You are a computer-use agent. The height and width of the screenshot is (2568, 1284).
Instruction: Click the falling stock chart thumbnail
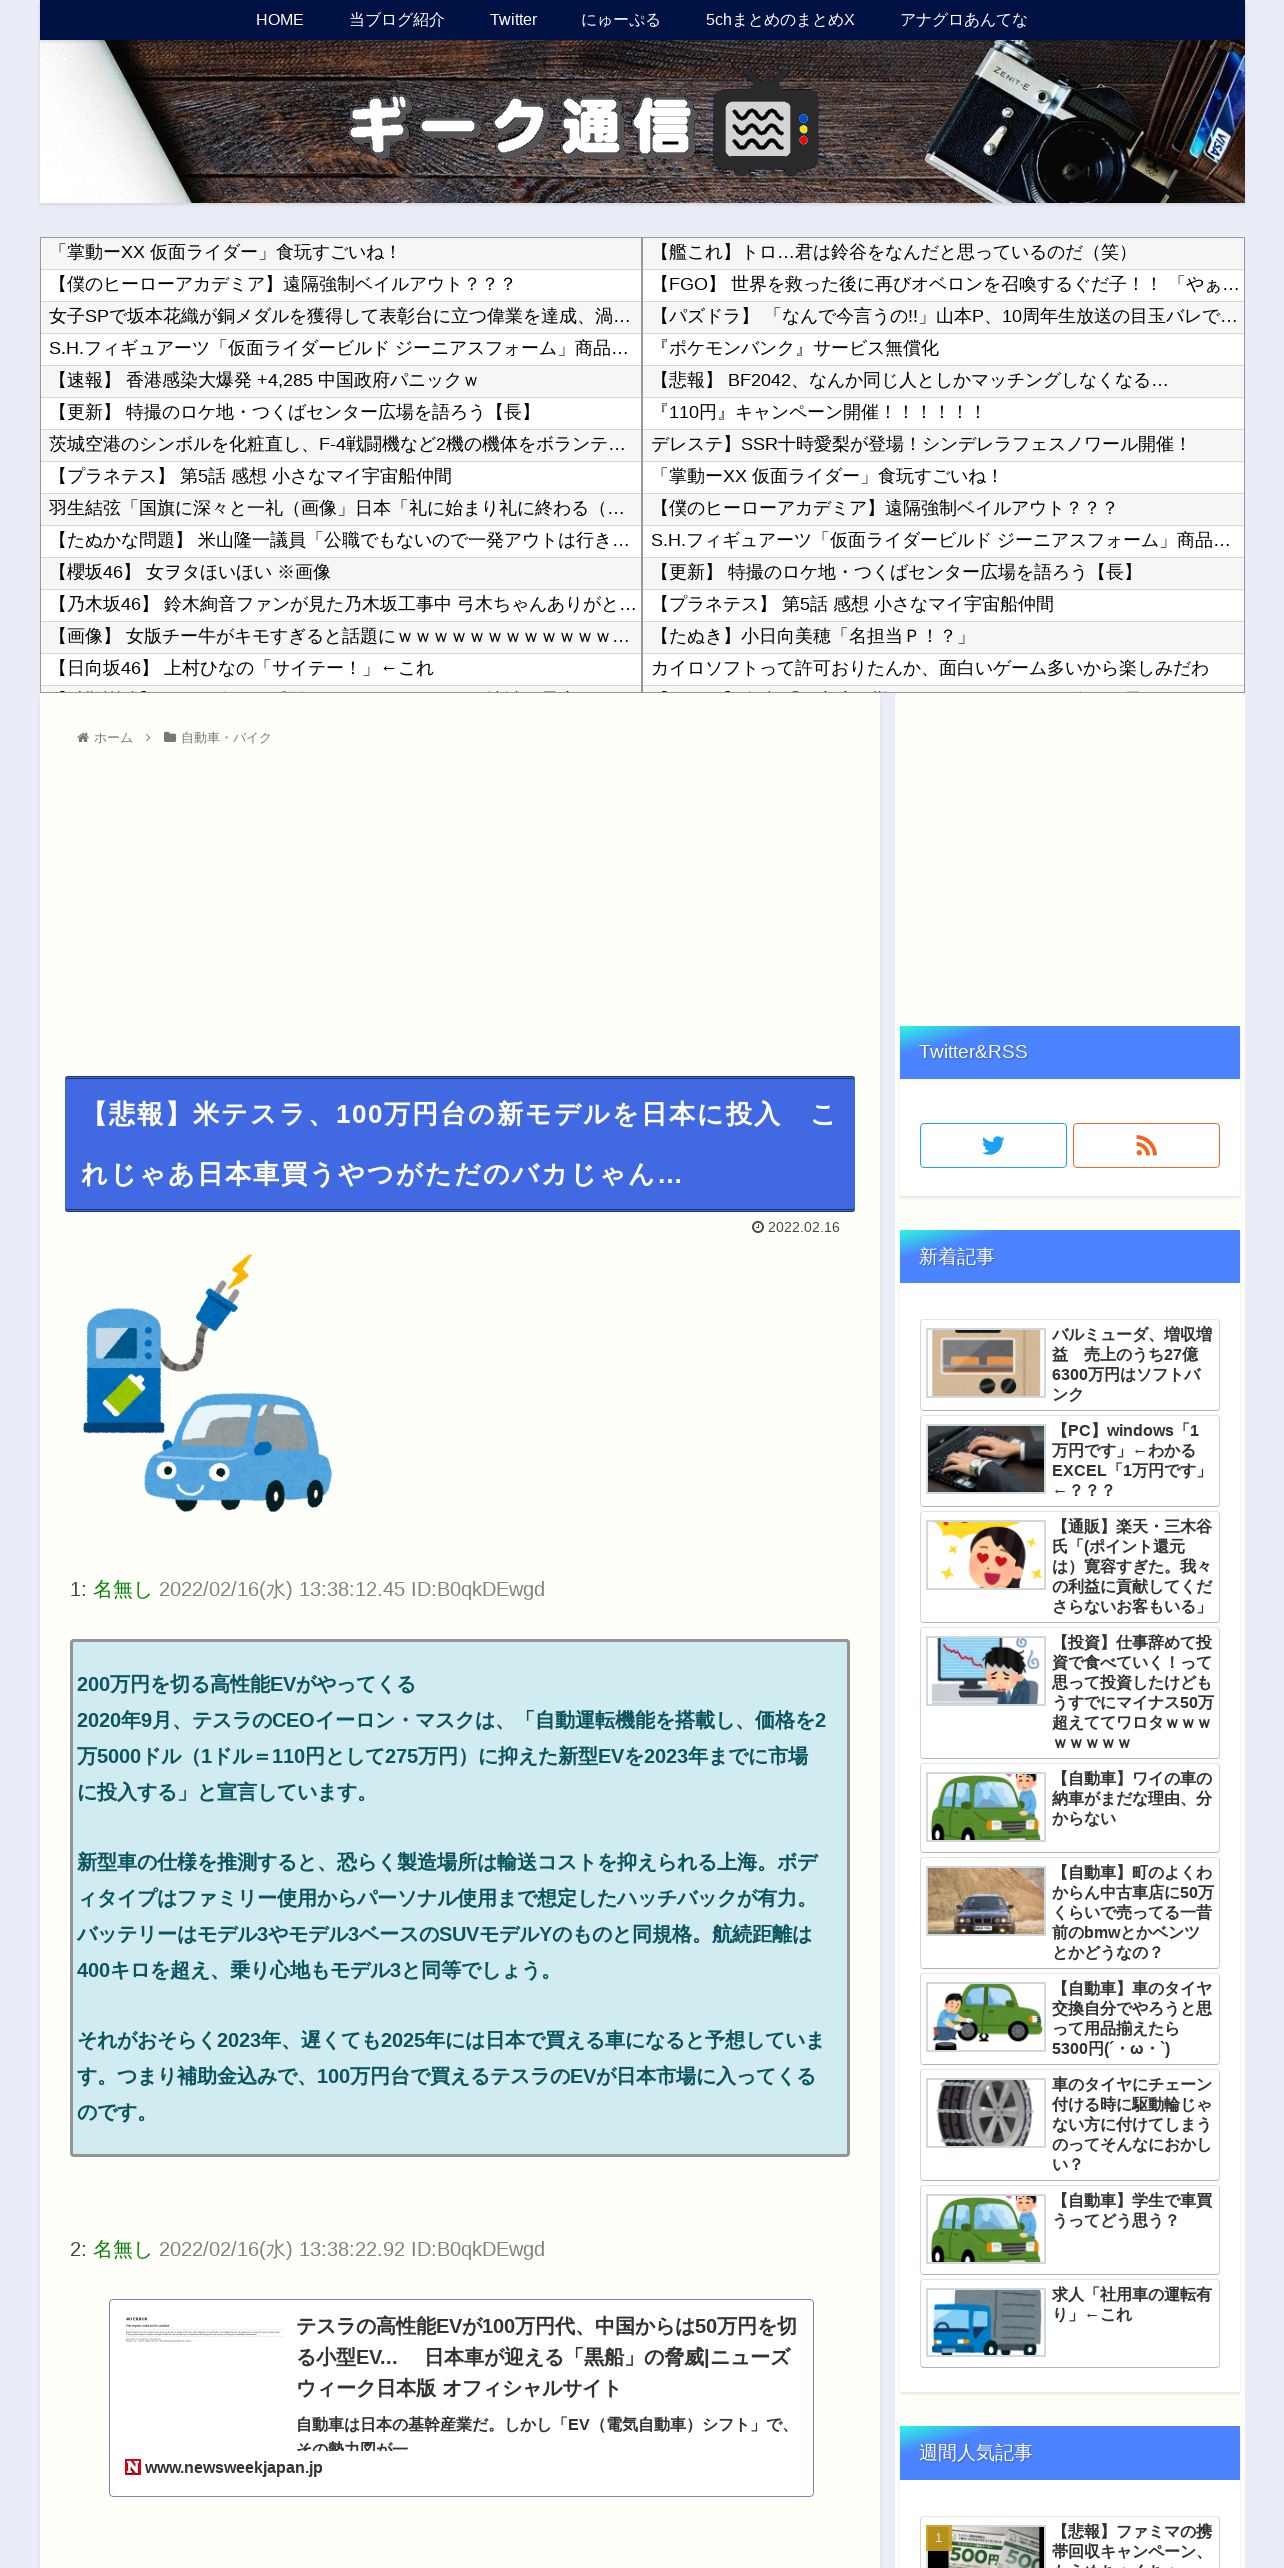(985, 1671)
